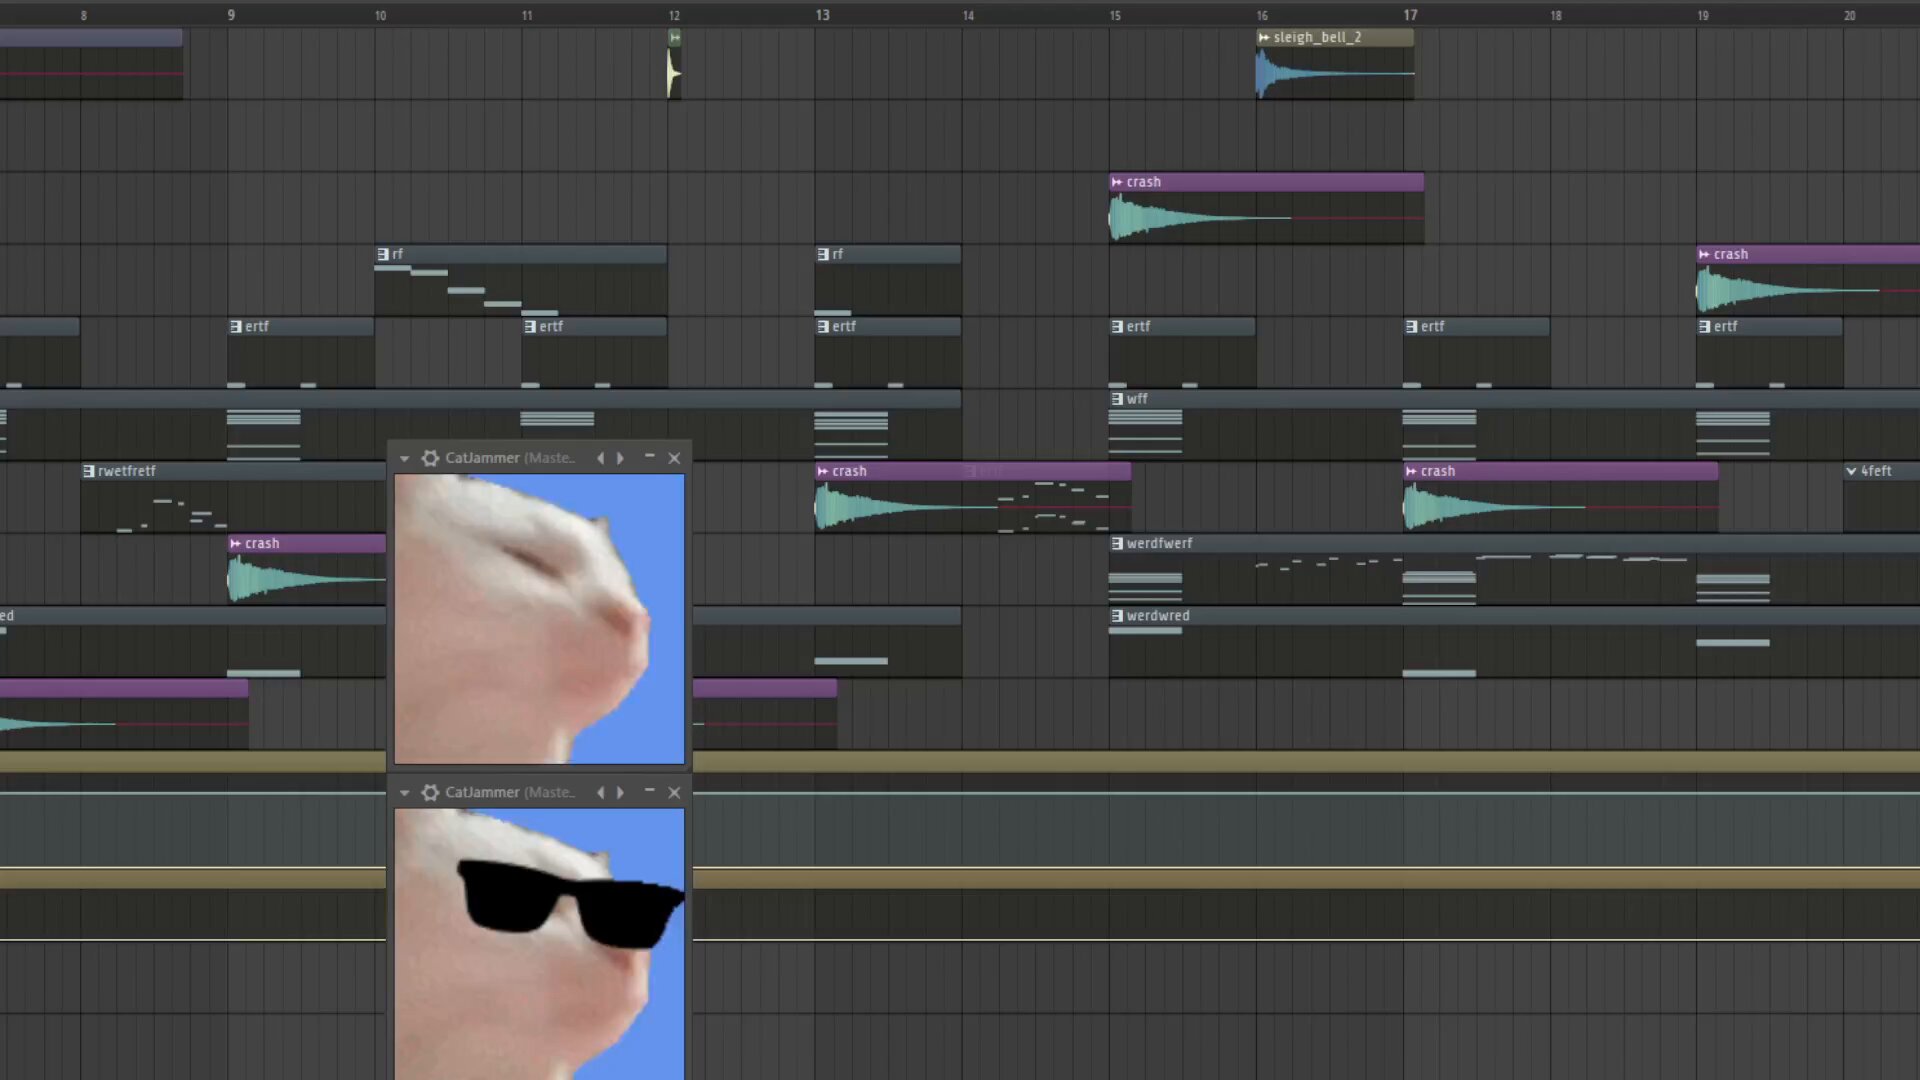Open pattern icon of wff clip

[x=1117, y=398]
